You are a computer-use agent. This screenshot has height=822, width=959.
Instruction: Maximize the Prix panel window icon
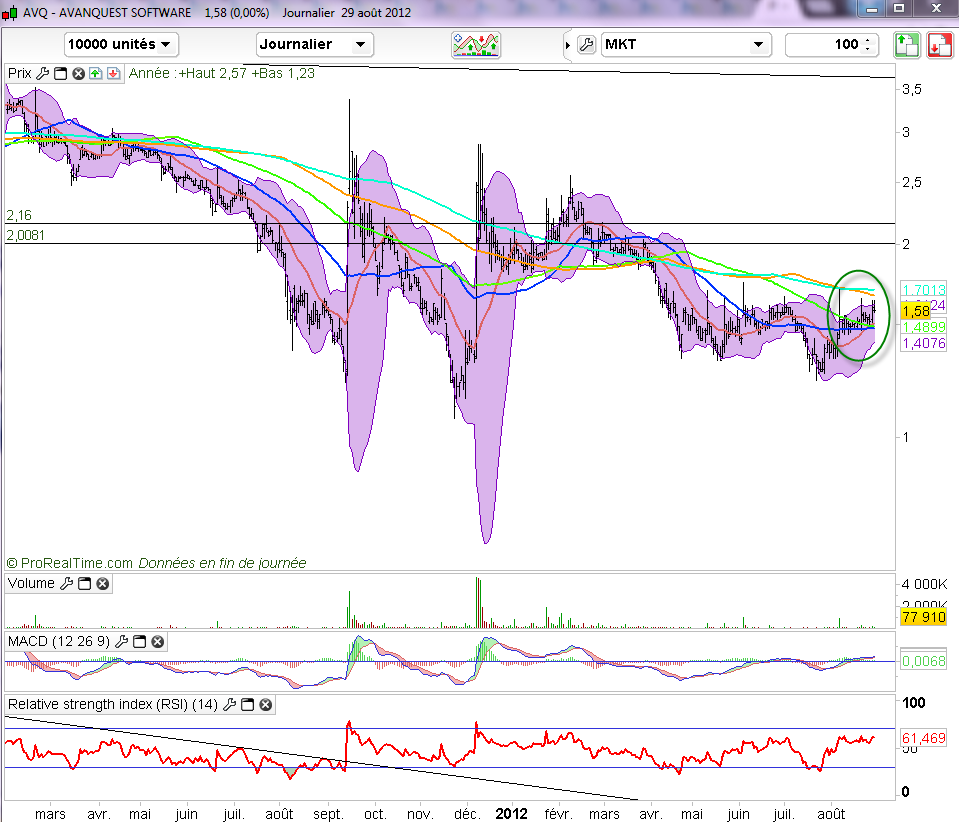[x=60, y=73]
